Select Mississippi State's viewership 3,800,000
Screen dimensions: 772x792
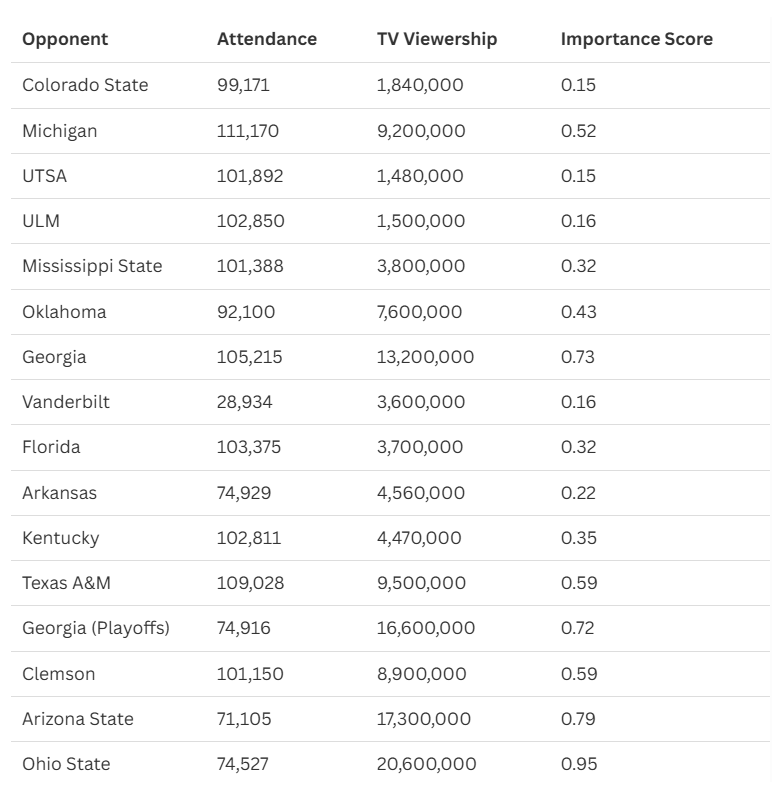click(x=421, y=266)
